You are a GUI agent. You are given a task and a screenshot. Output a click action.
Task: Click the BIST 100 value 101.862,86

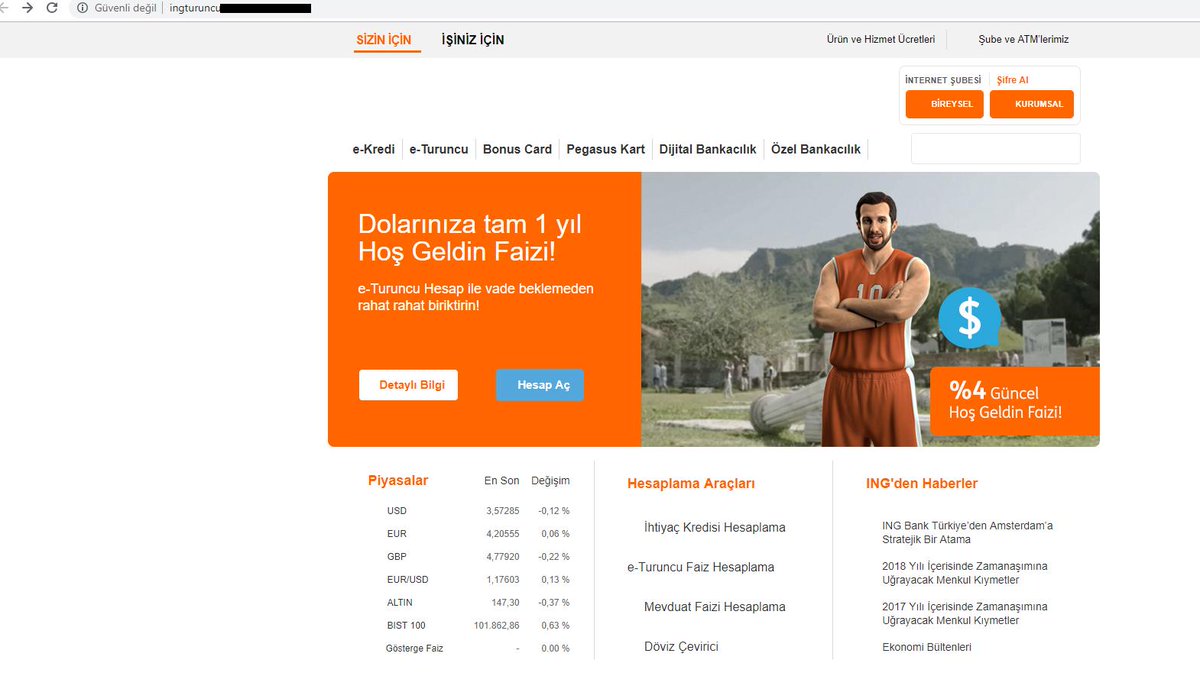(x=497, y=626)
